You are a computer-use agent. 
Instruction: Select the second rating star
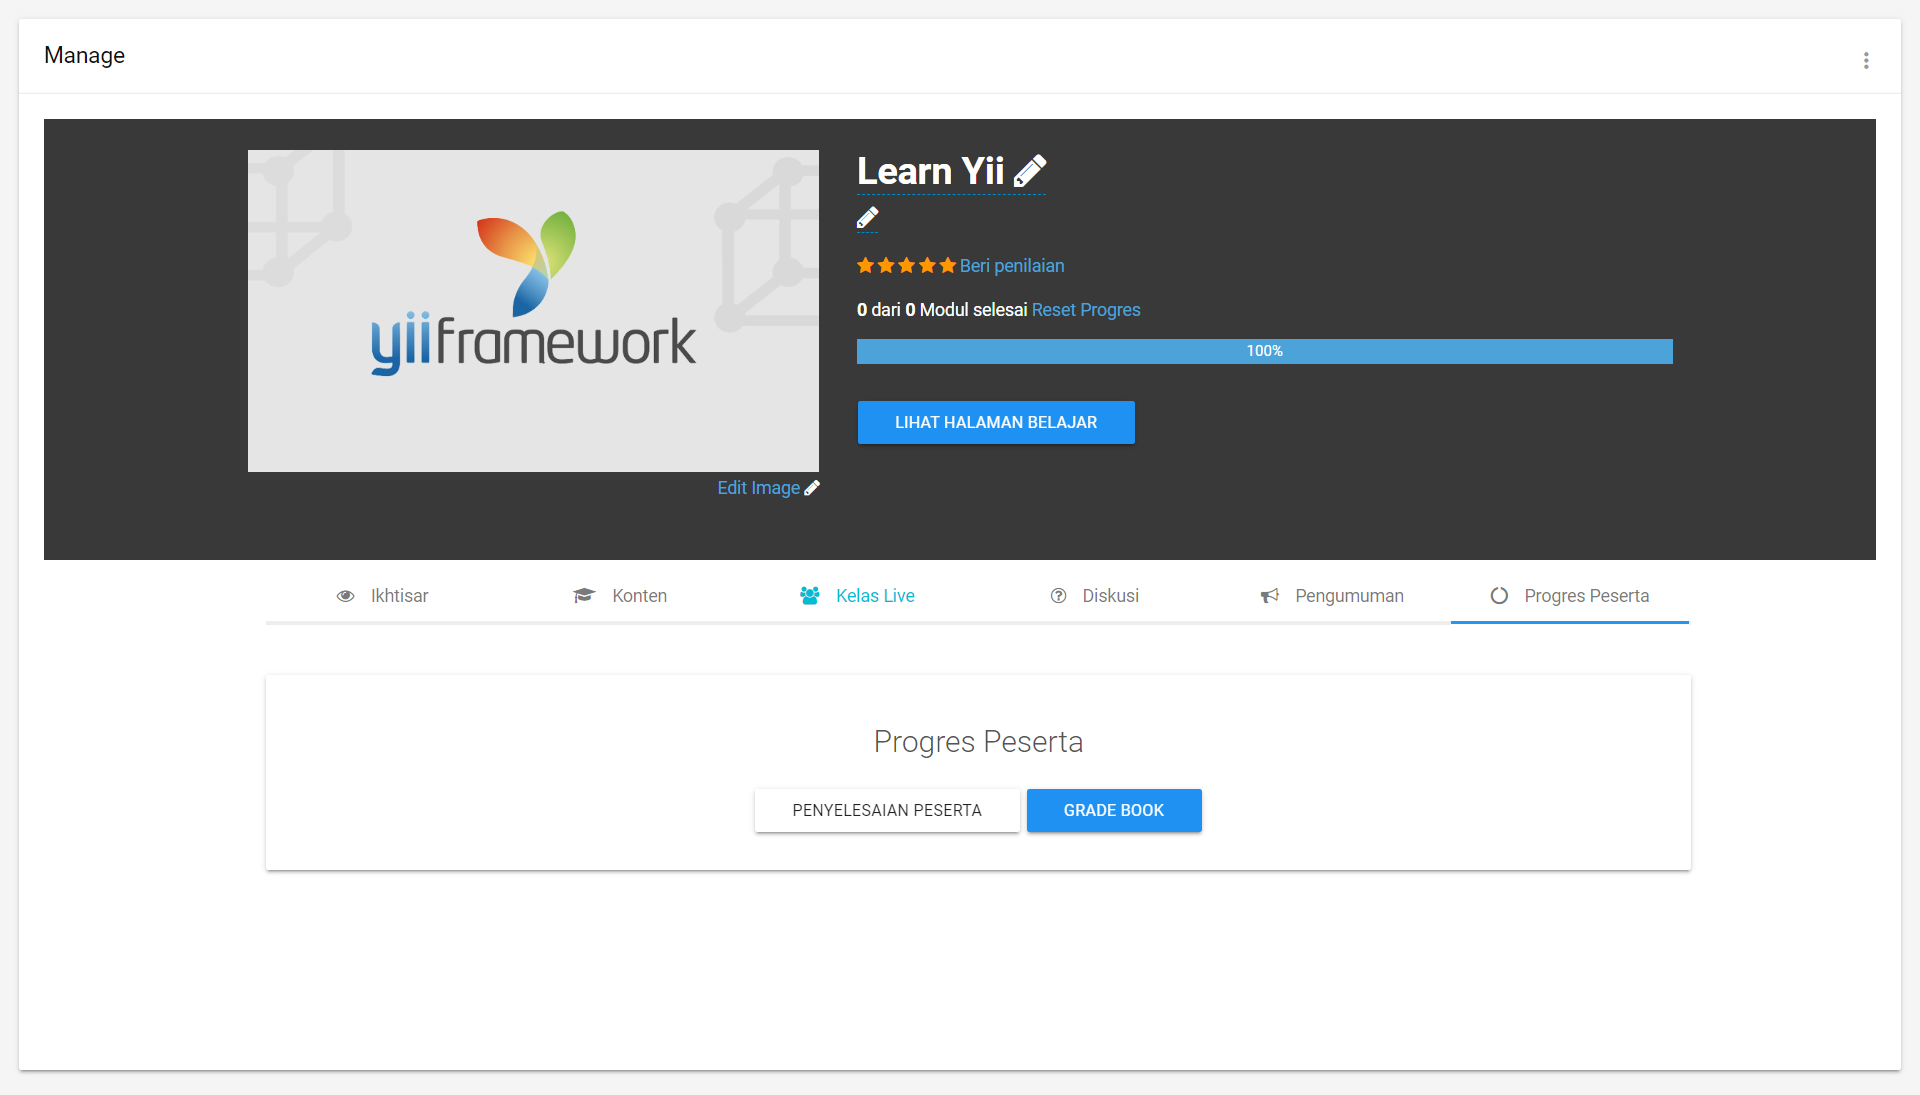click(886, 266)
